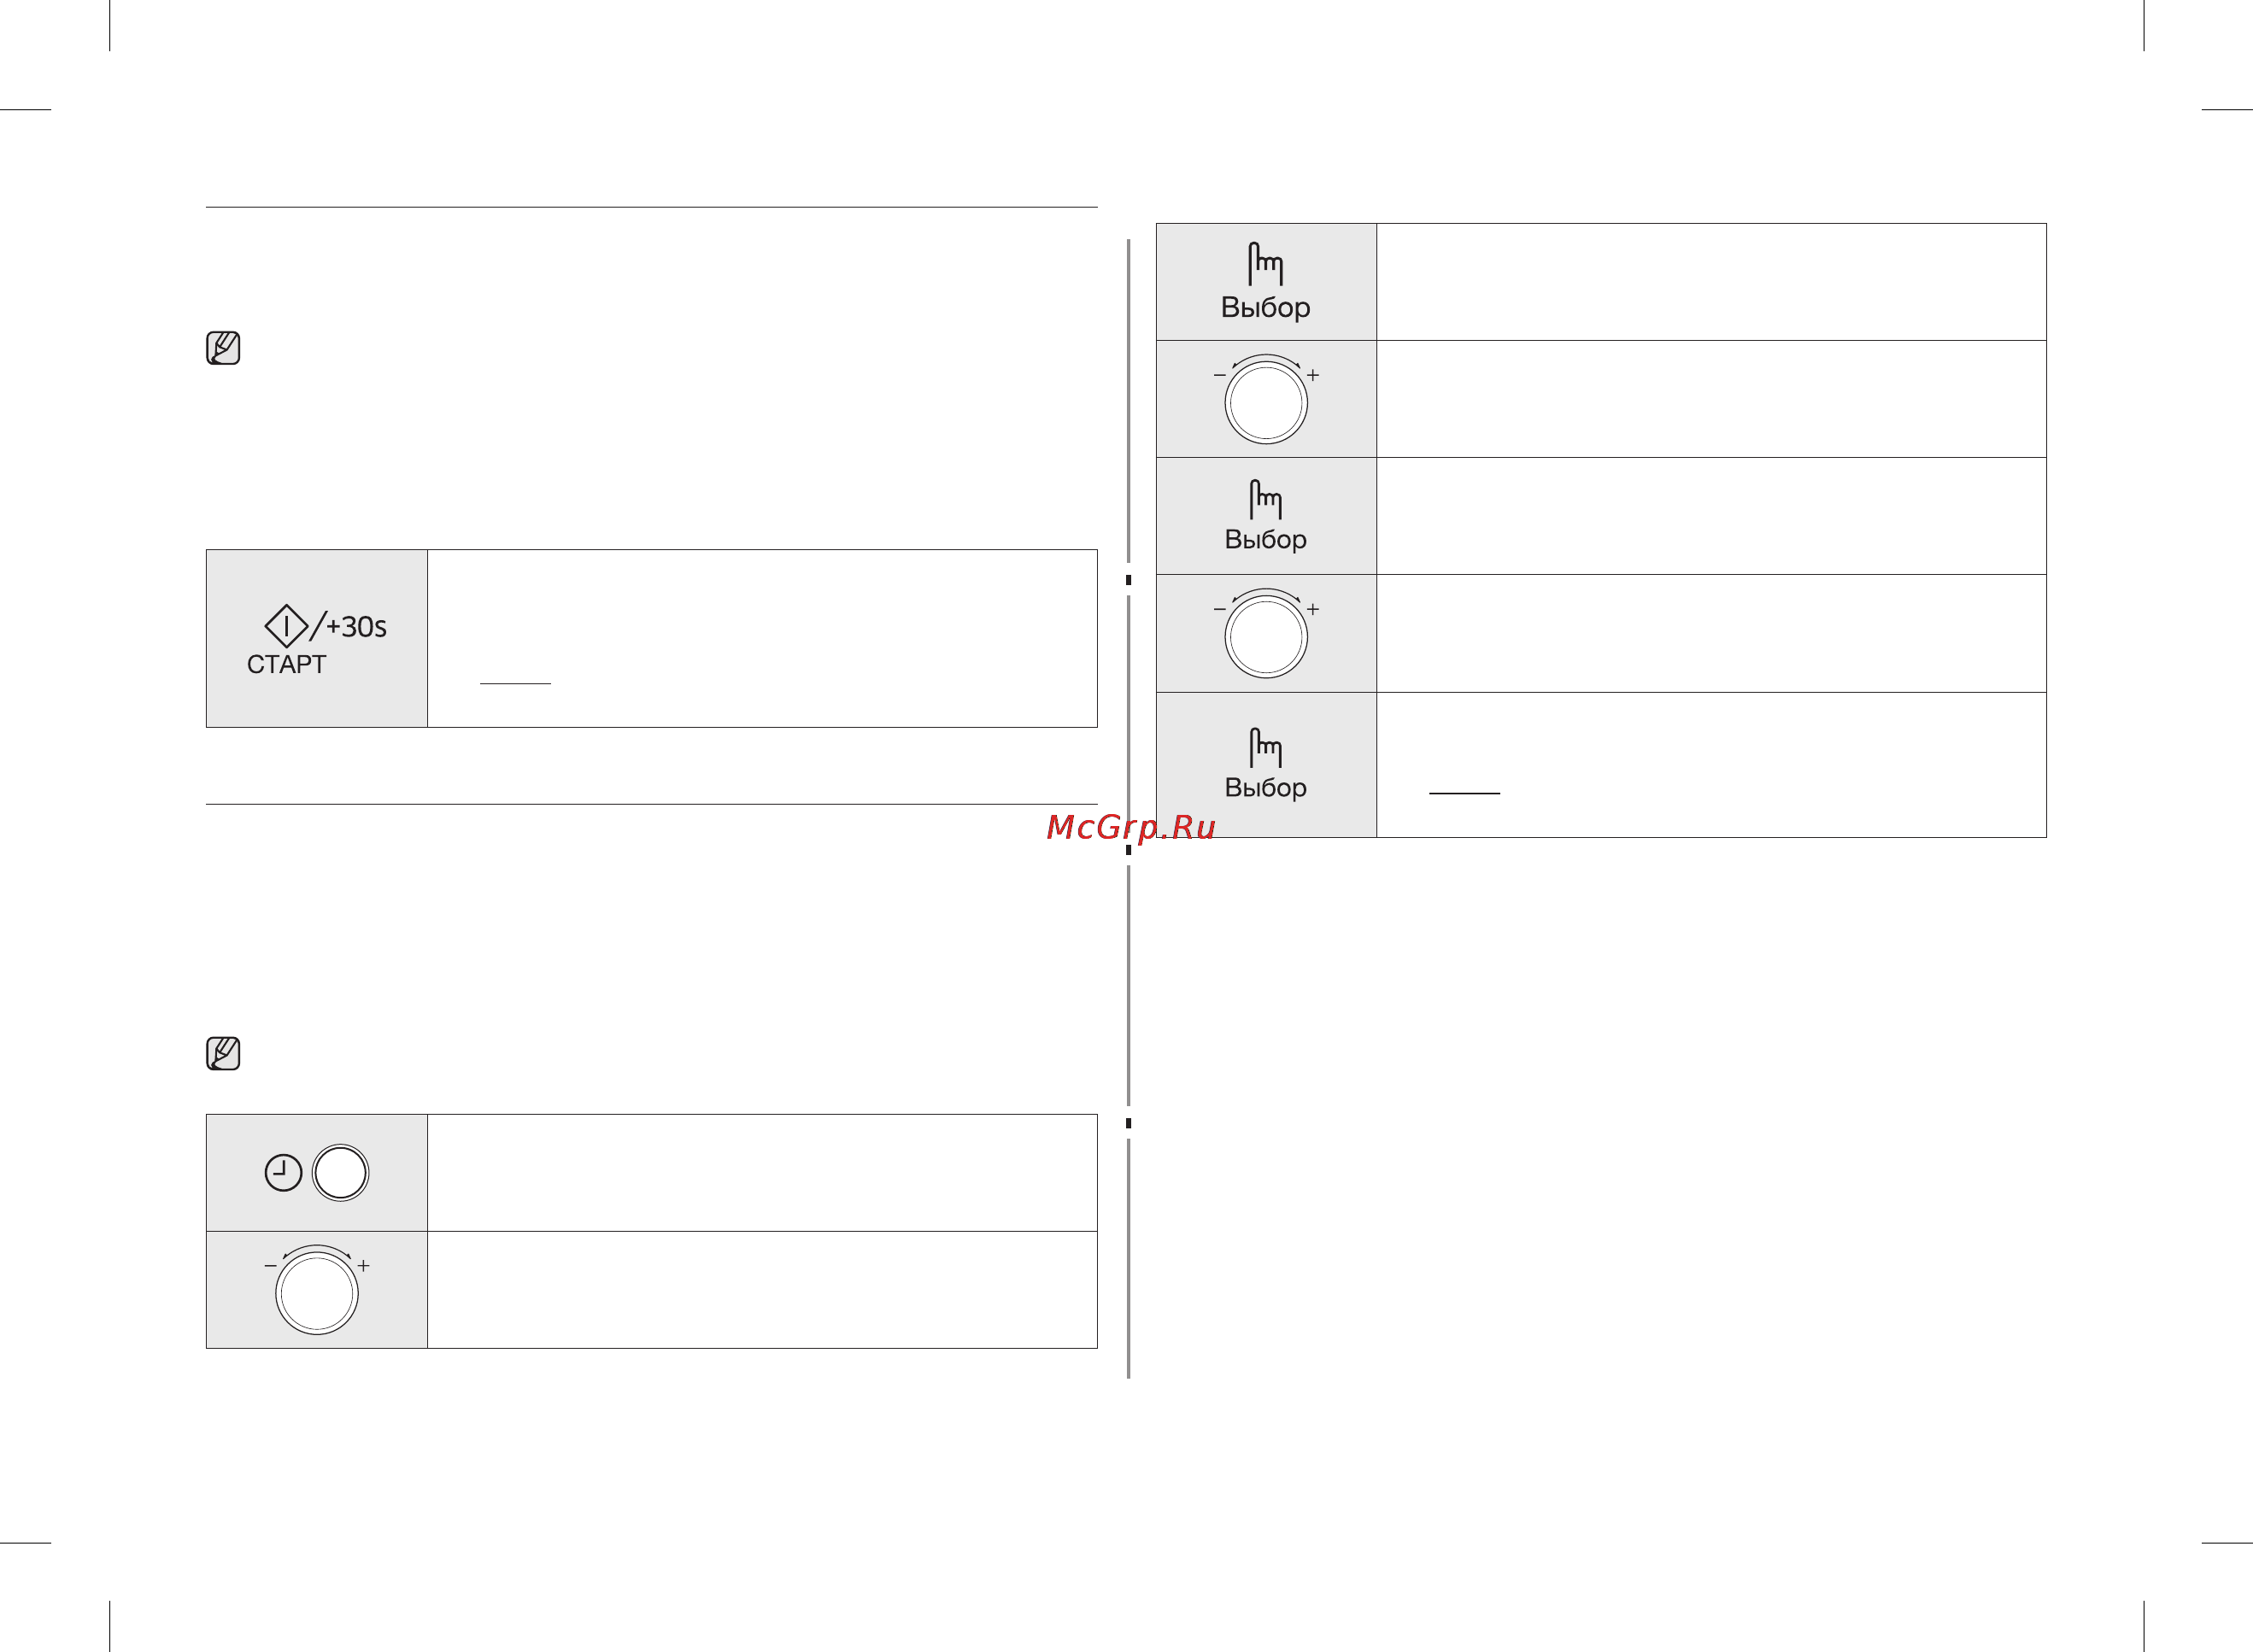Click plus sign on upper right dial
Image resolution: width=2253 pixels, height=1652 pixels.
point(1313,375)
